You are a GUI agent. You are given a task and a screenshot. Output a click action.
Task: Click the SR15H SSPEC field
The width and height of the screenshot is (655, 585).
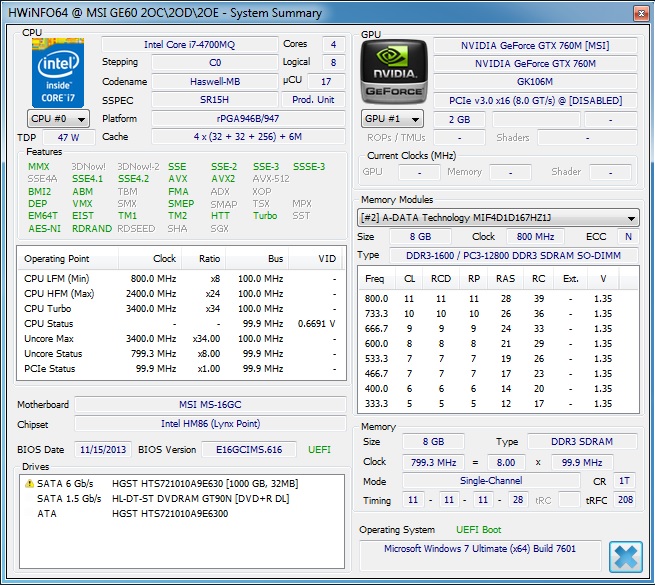tap(215, 100)
